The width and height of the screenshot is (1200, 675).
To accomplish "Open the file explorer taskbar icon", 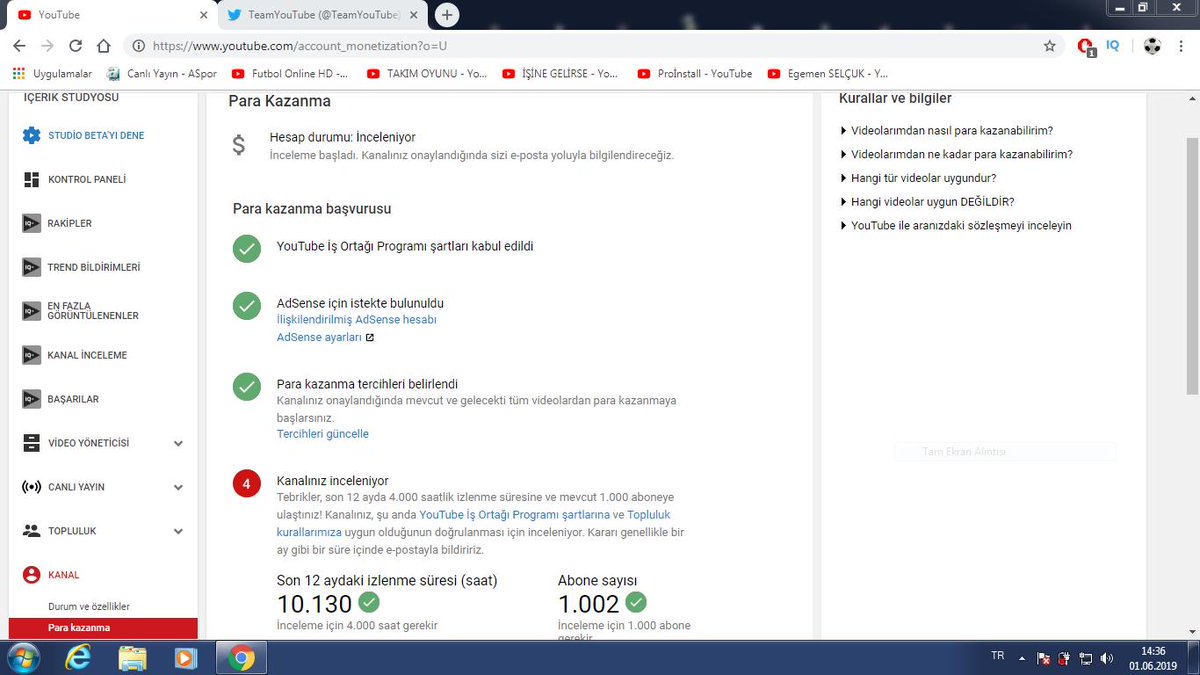I will coord(132,658).
